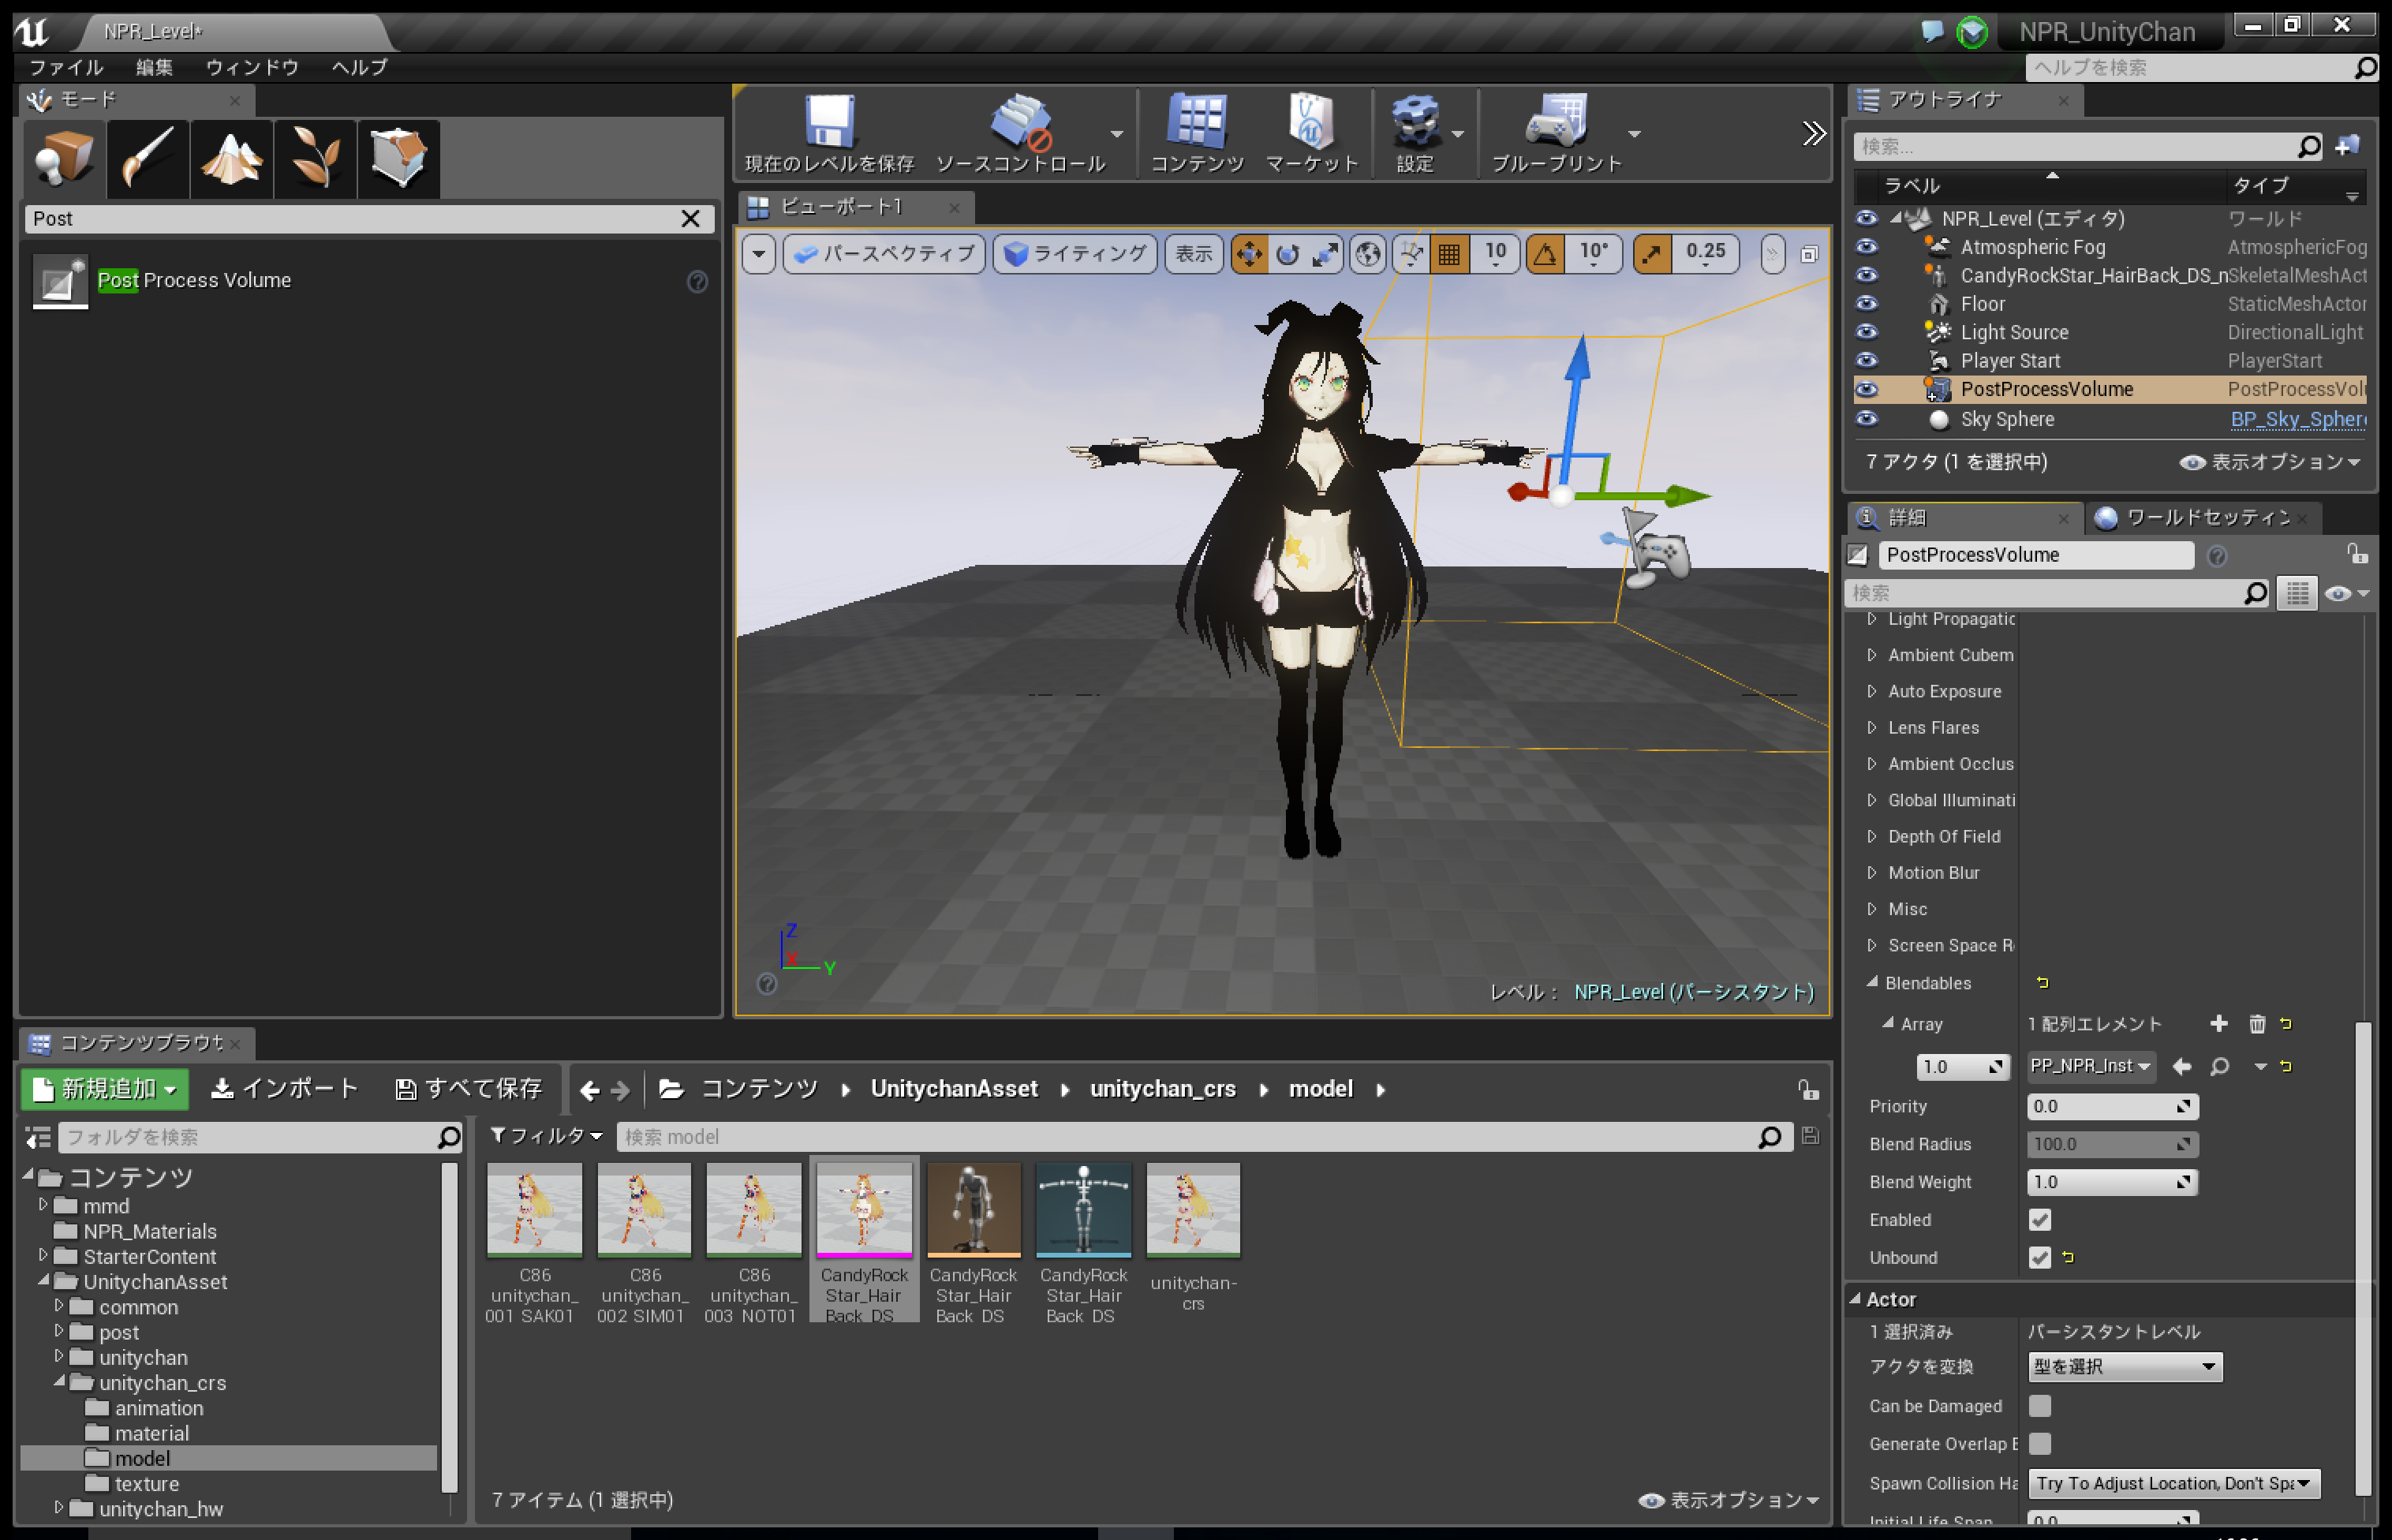Select the Foliage mode leaf icon
The width and height of the screenshot is (2392, 1540).
315,158
